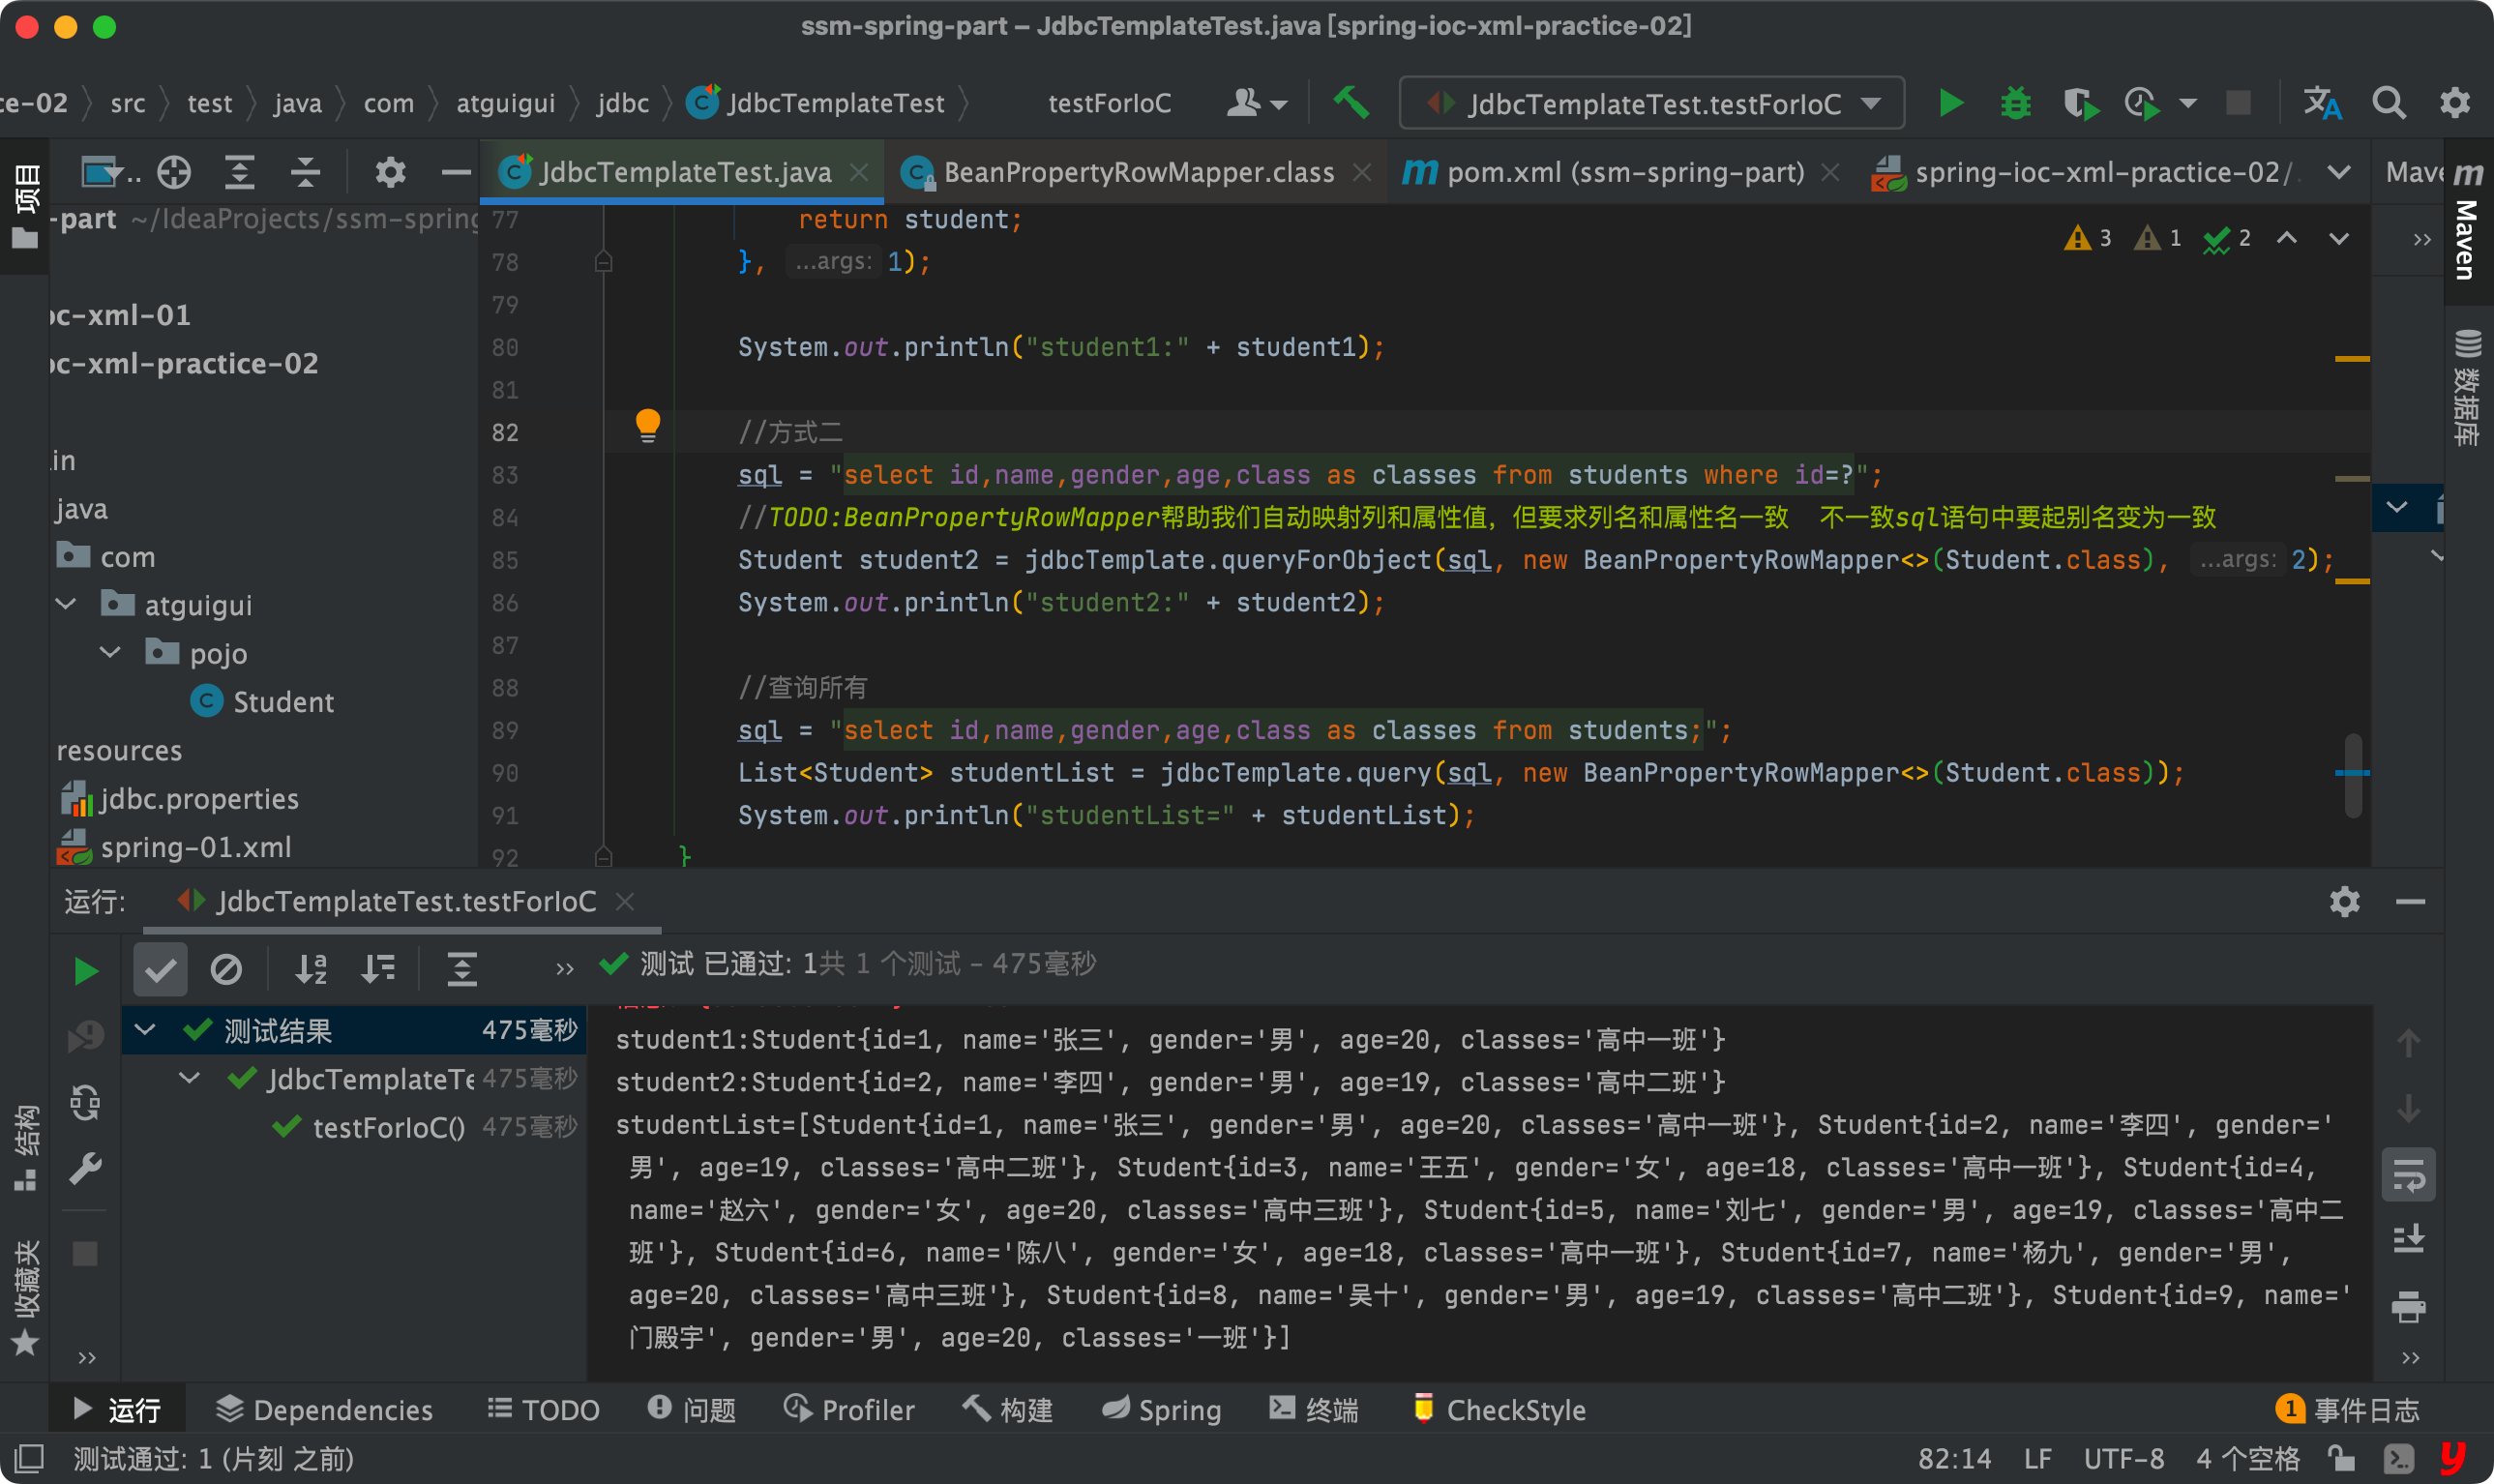Click the yellow intention lightbulb on line 82
Screen dimensions: 2494x1484
(x=647, y=425)
